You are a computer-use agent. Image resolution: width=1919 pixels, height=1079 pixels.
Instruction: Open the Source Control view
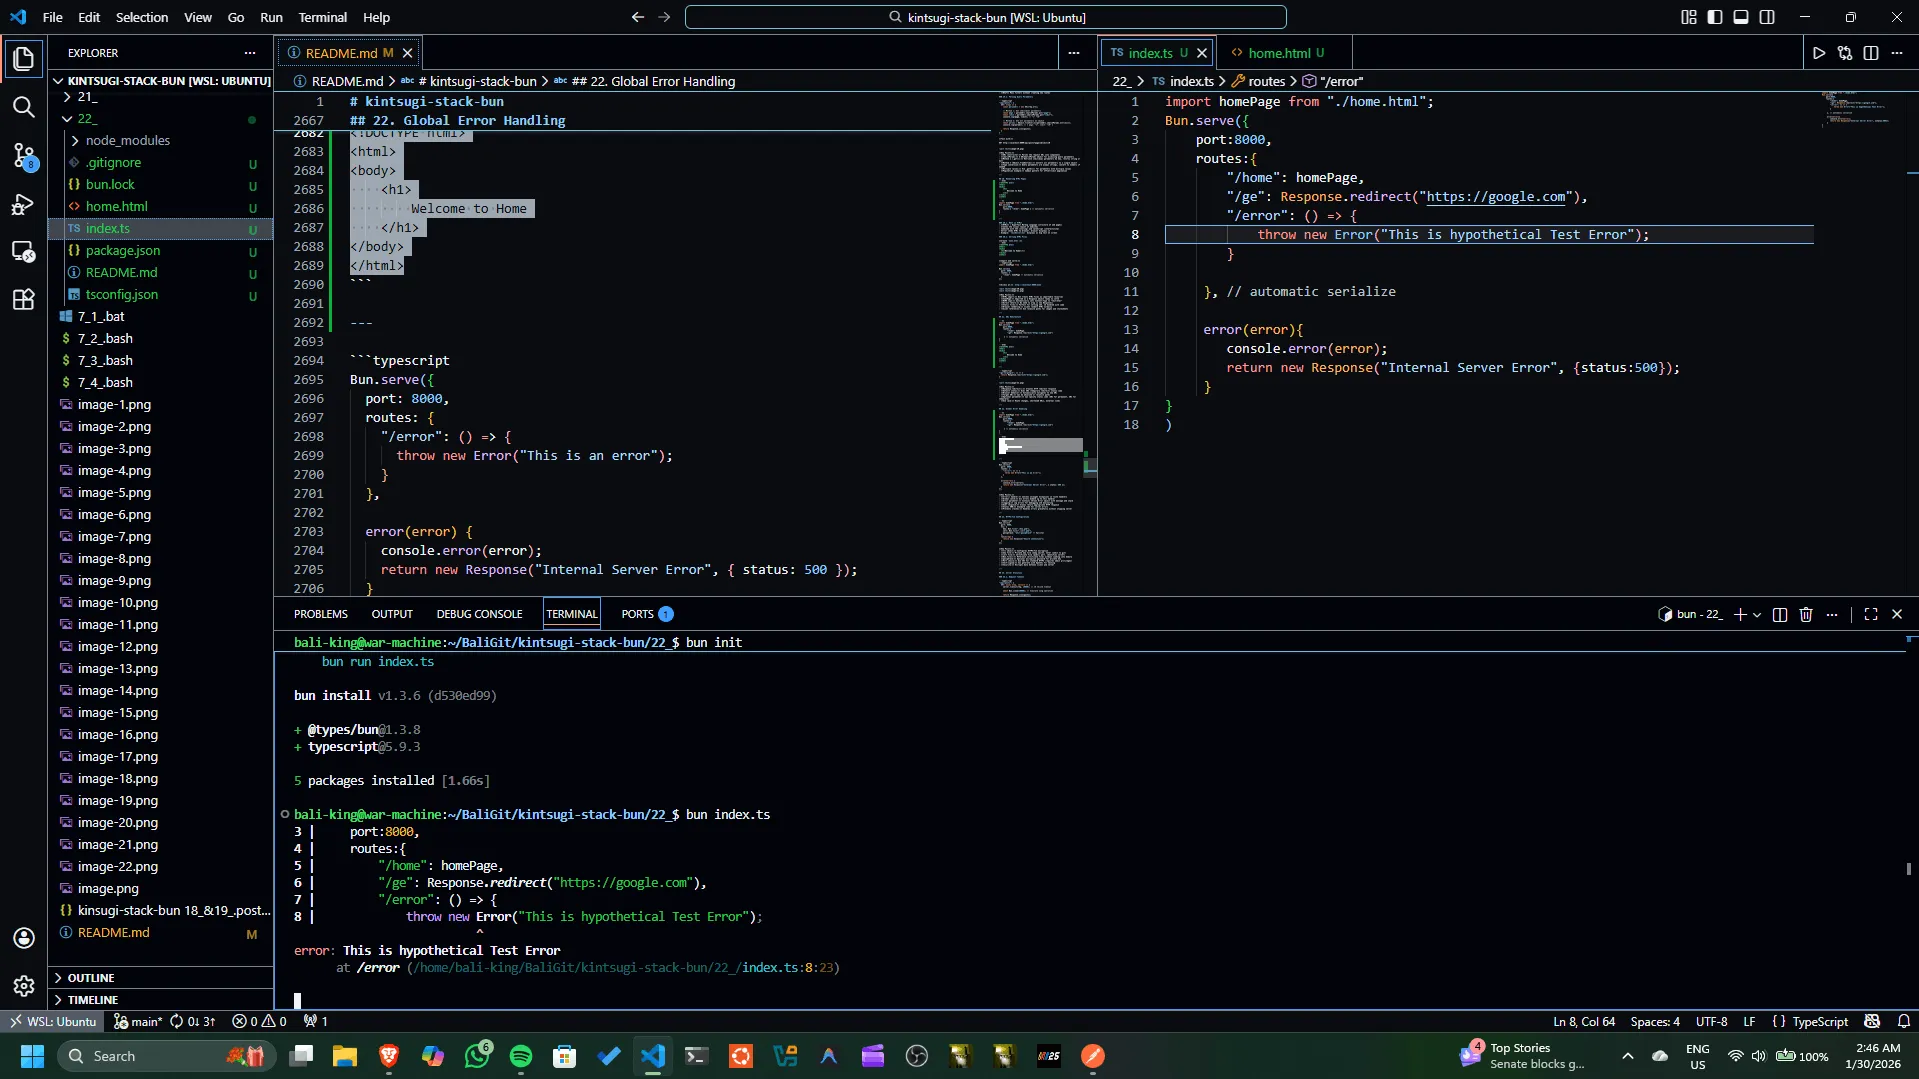(23, 155)
